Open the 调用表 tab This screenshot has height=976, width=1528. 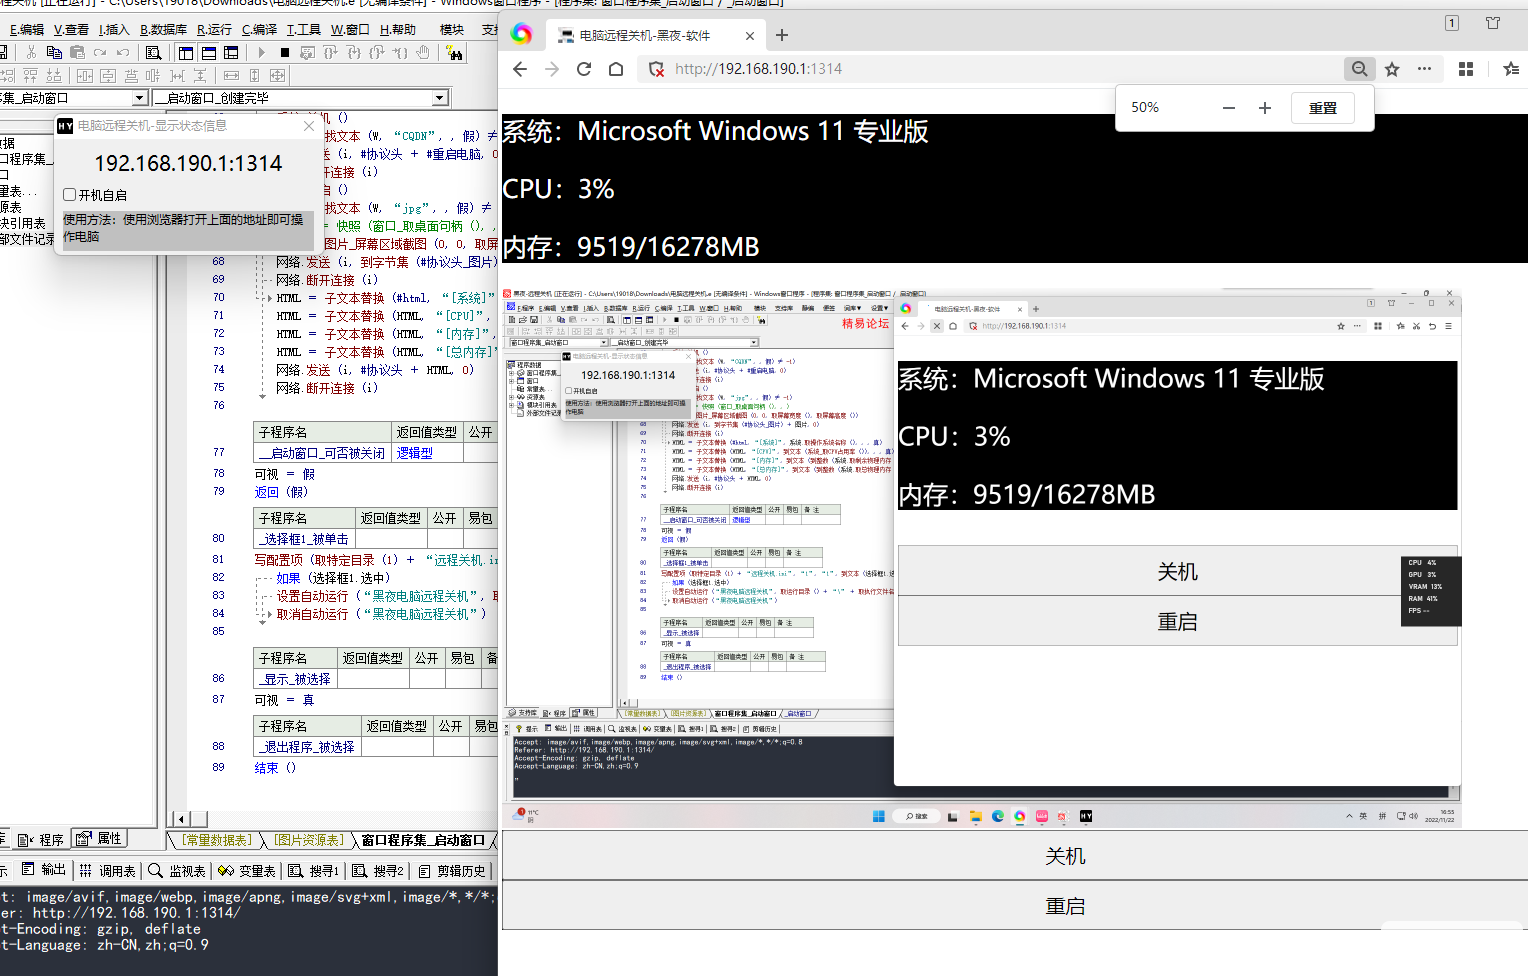coord(108,871)
